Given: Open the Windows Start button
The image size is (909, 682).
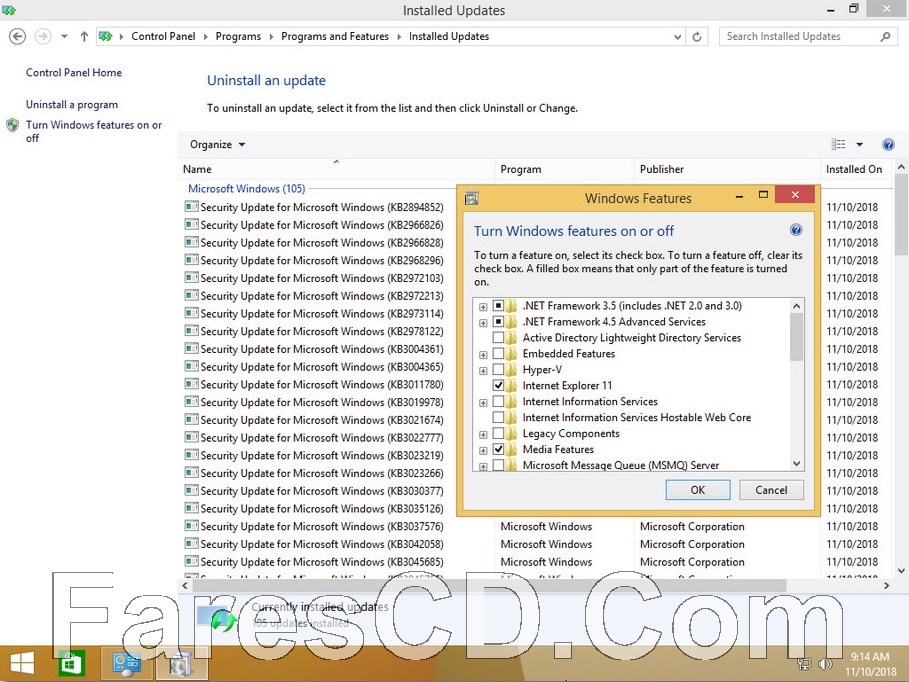Looking at the screenshot, I should pos(22,664).
